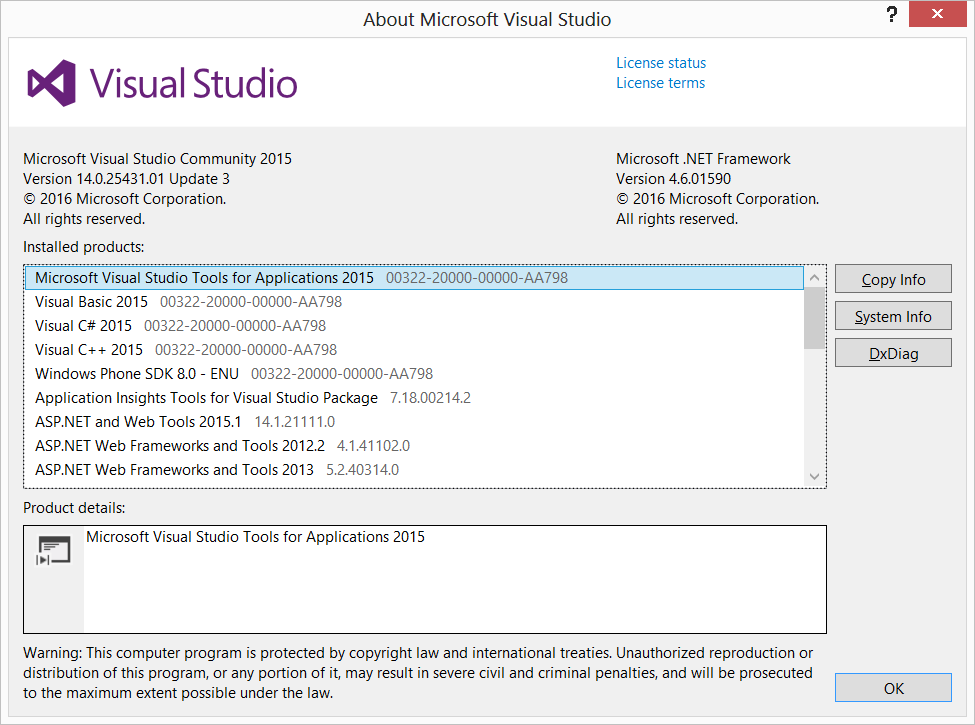
Task: Click the Copy Info button
Action: click(x=893, y=279)
